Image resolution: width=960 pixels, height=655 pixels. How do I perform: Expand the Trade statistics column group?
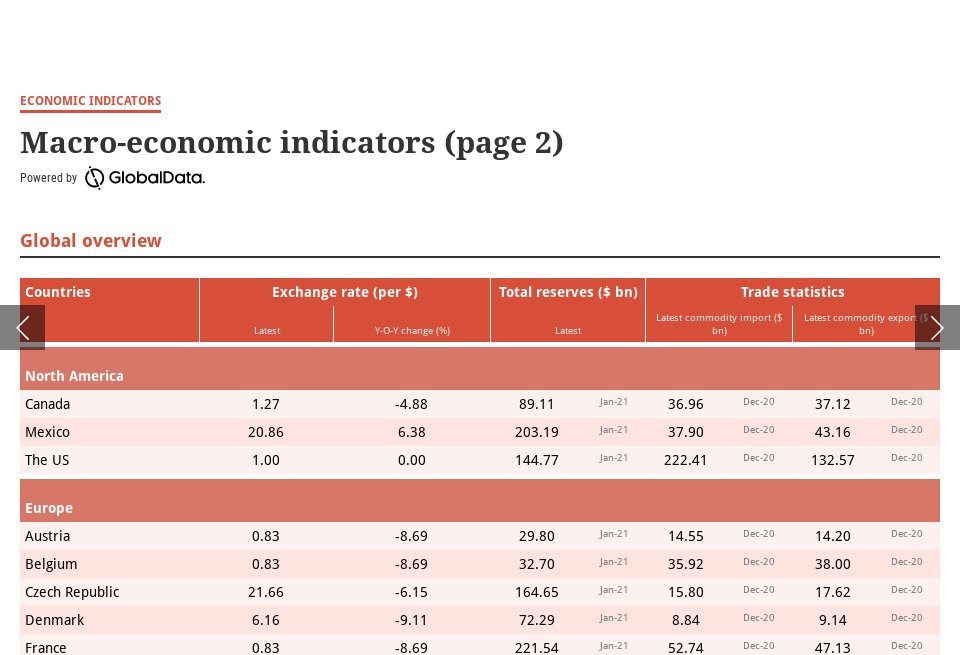(792, 292)
